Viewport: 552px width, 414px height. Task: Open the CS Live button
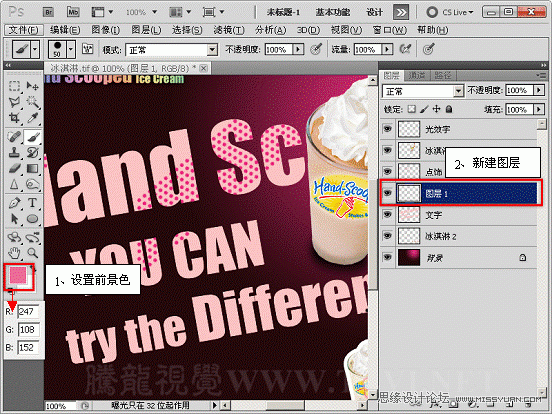click(x=450, y=12)
